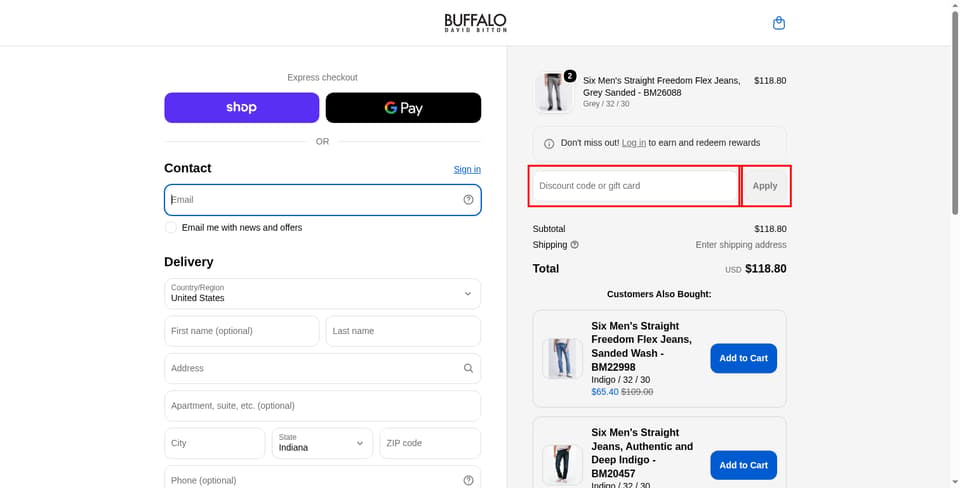
Task: Focus the First name (optional) field
Action: click(x=242, y=331)
